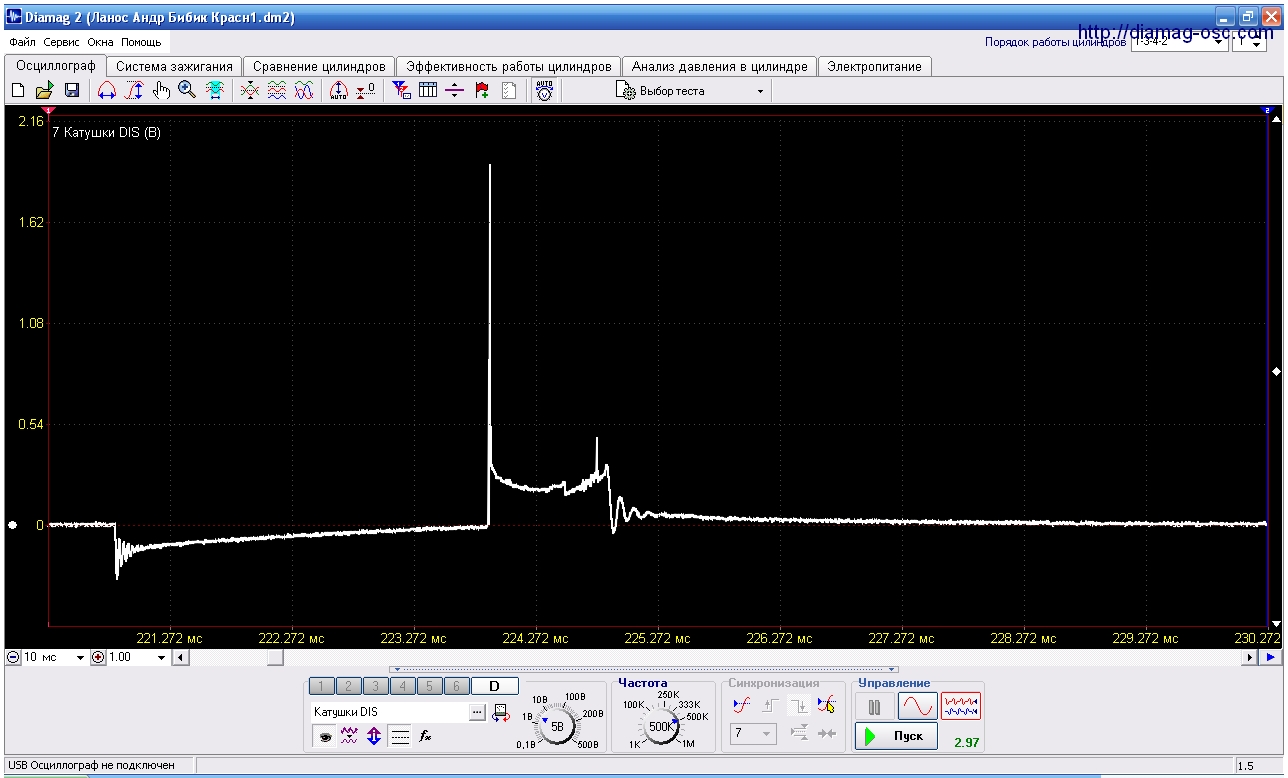
Task: Switch to the Электропитание tab
Action: (875, 66)
